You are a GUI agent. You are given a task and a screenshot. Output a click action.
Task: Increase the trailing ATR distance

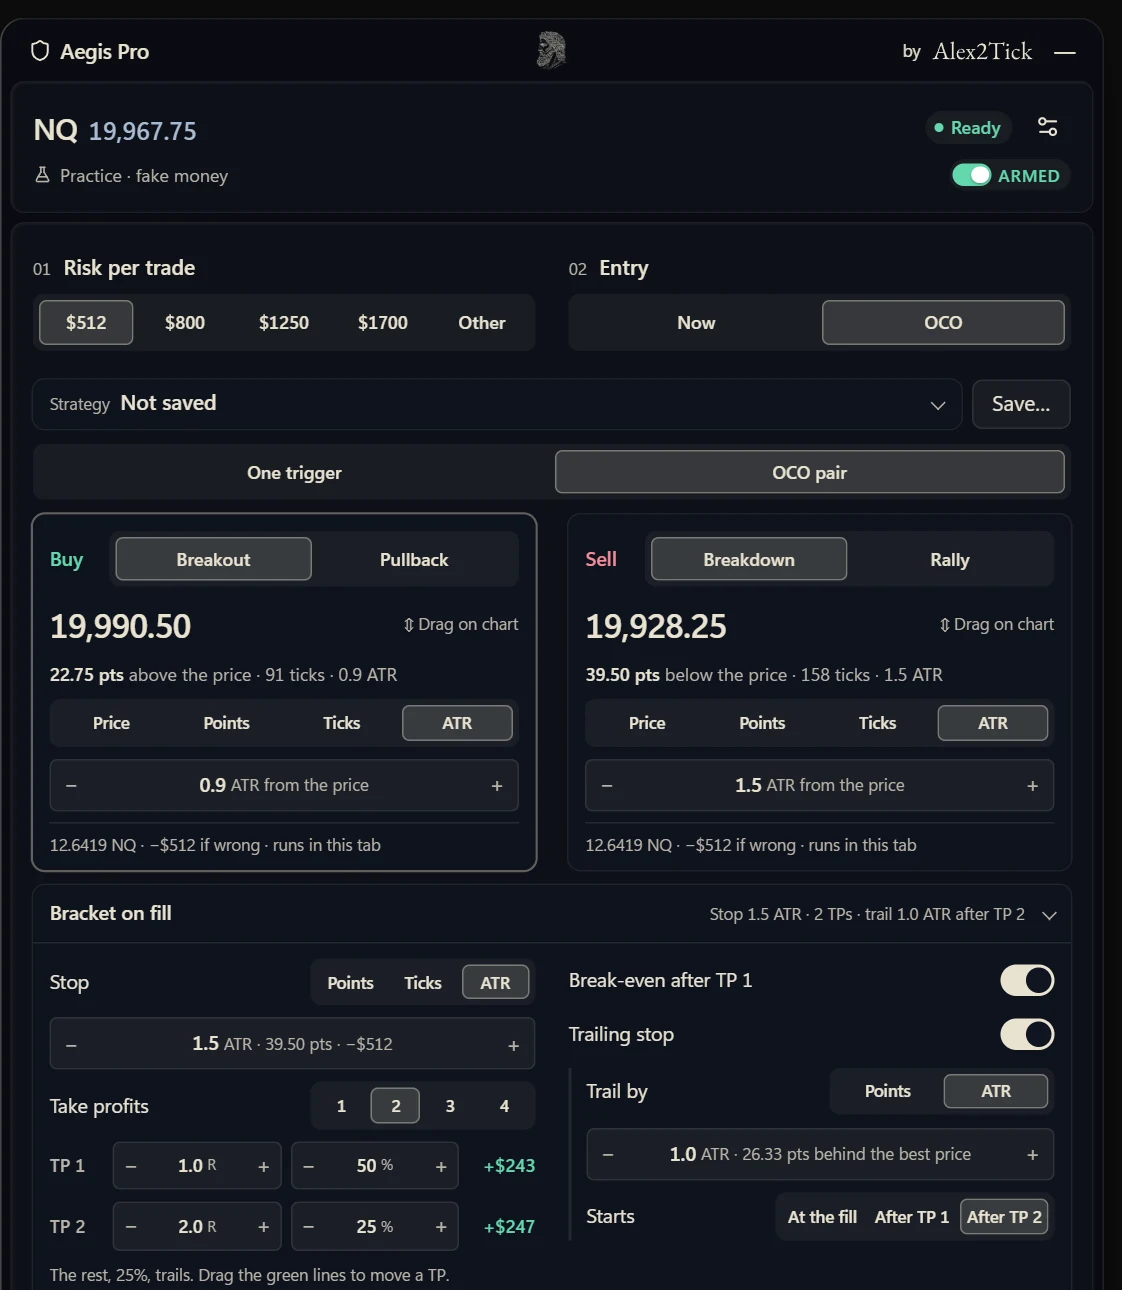1033,1154
